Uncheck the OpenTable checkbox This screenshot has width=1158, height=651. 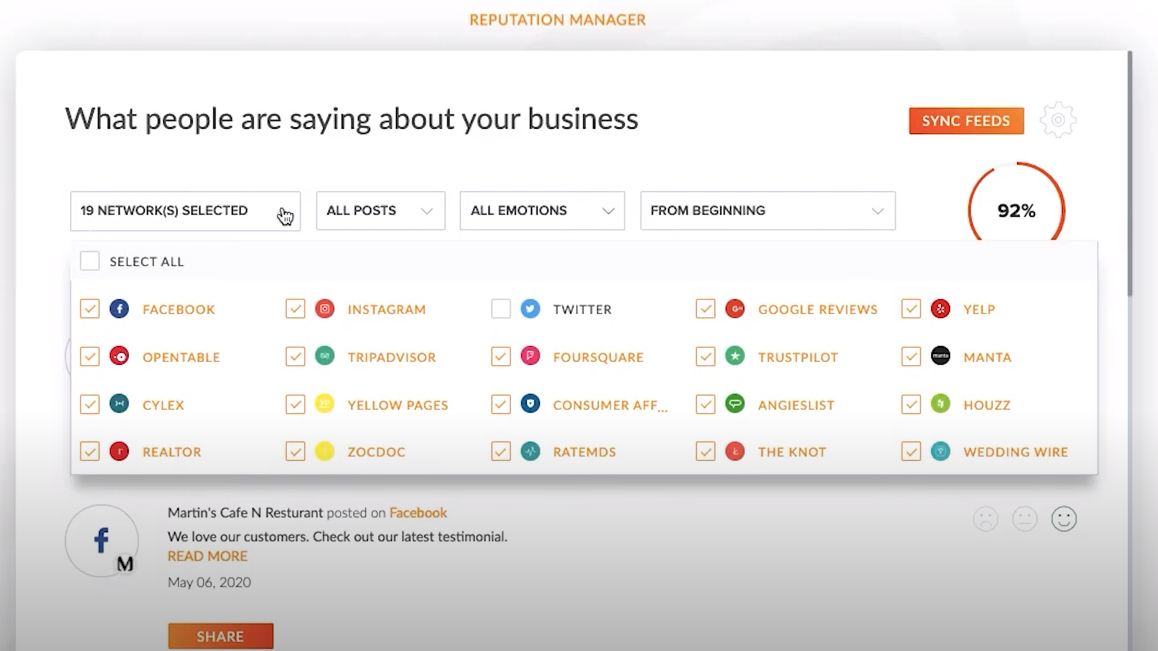[x=89, y=357]
